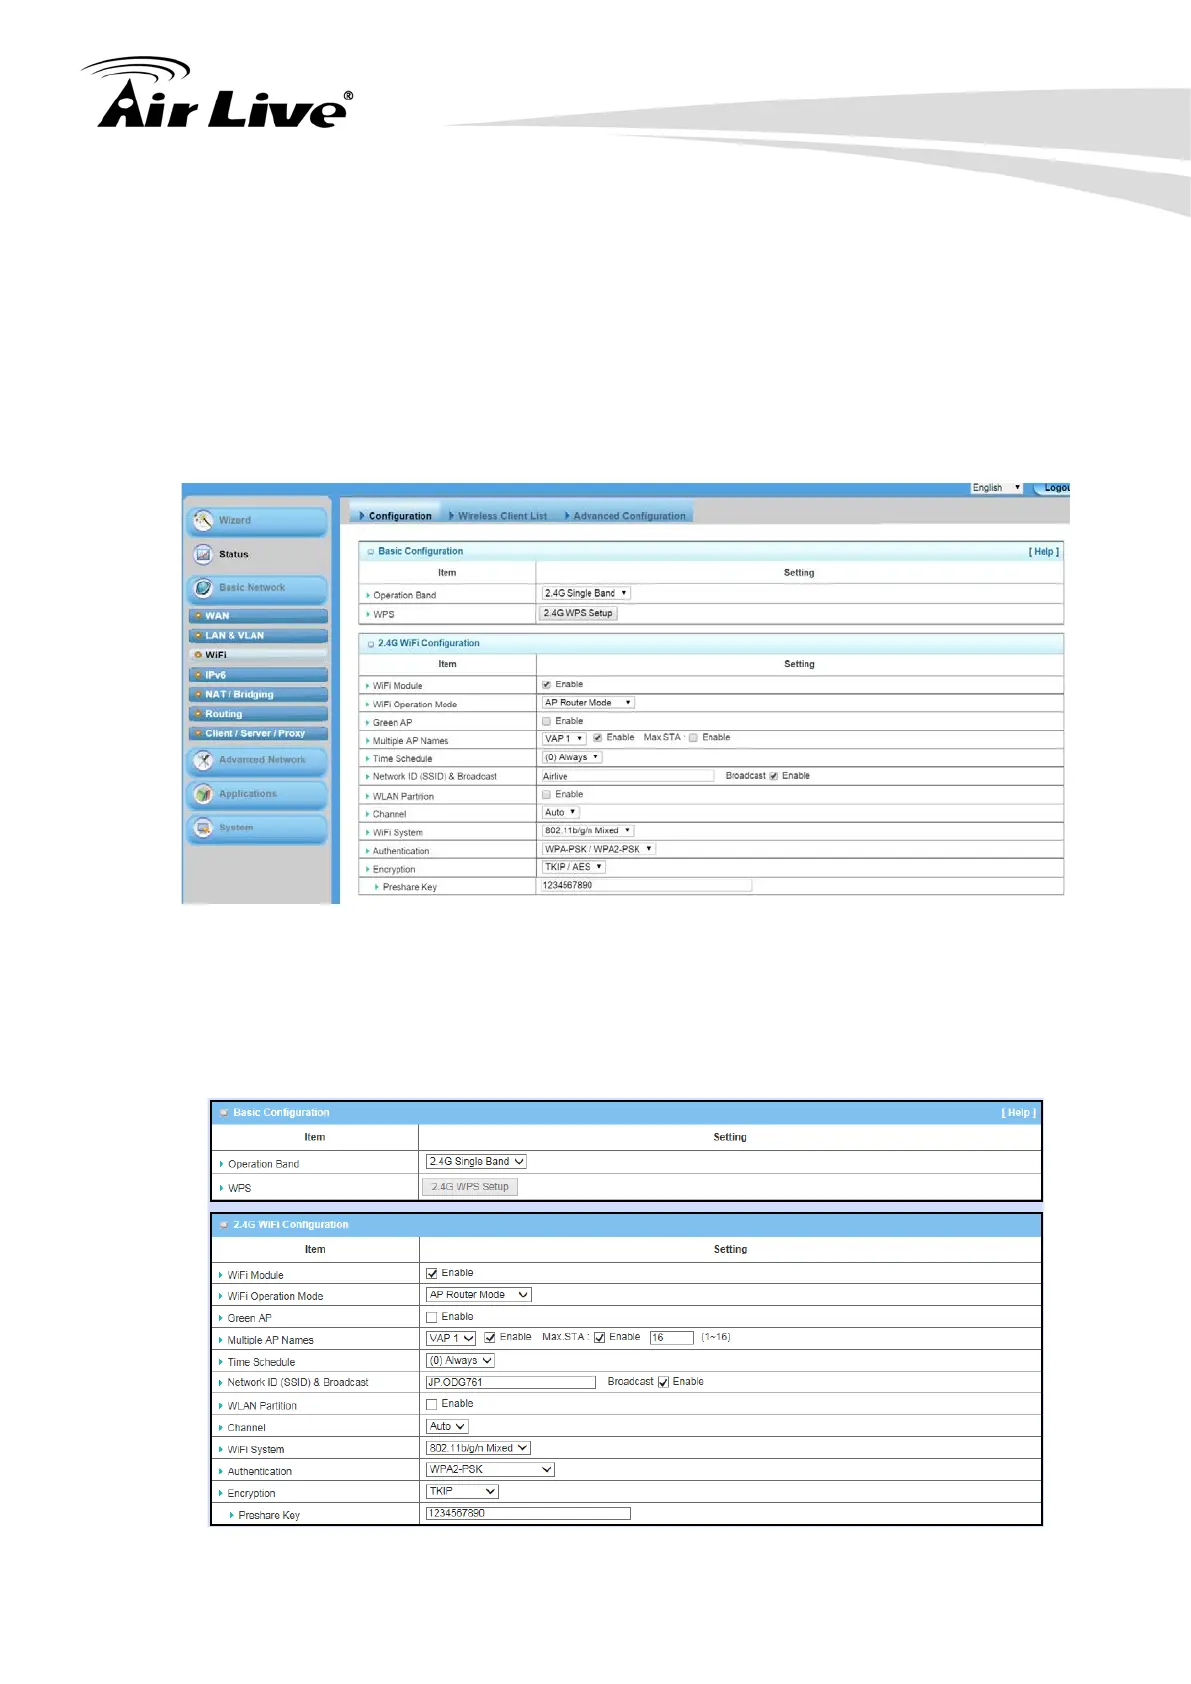Image resolution: width=1191 pixels, height=1684 pixels.
Task: Open the System monitor icon
Action: coord(204,828)
